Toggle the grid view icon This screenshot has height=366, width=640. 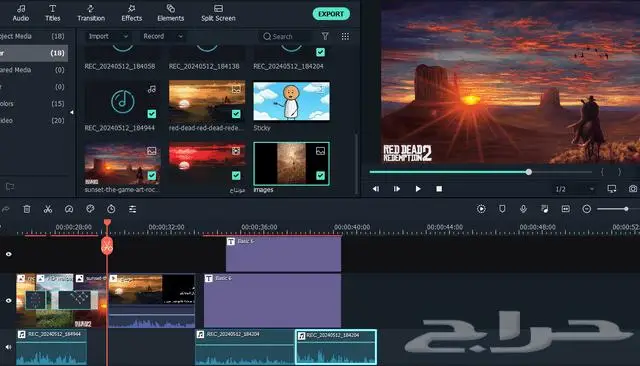345,36
